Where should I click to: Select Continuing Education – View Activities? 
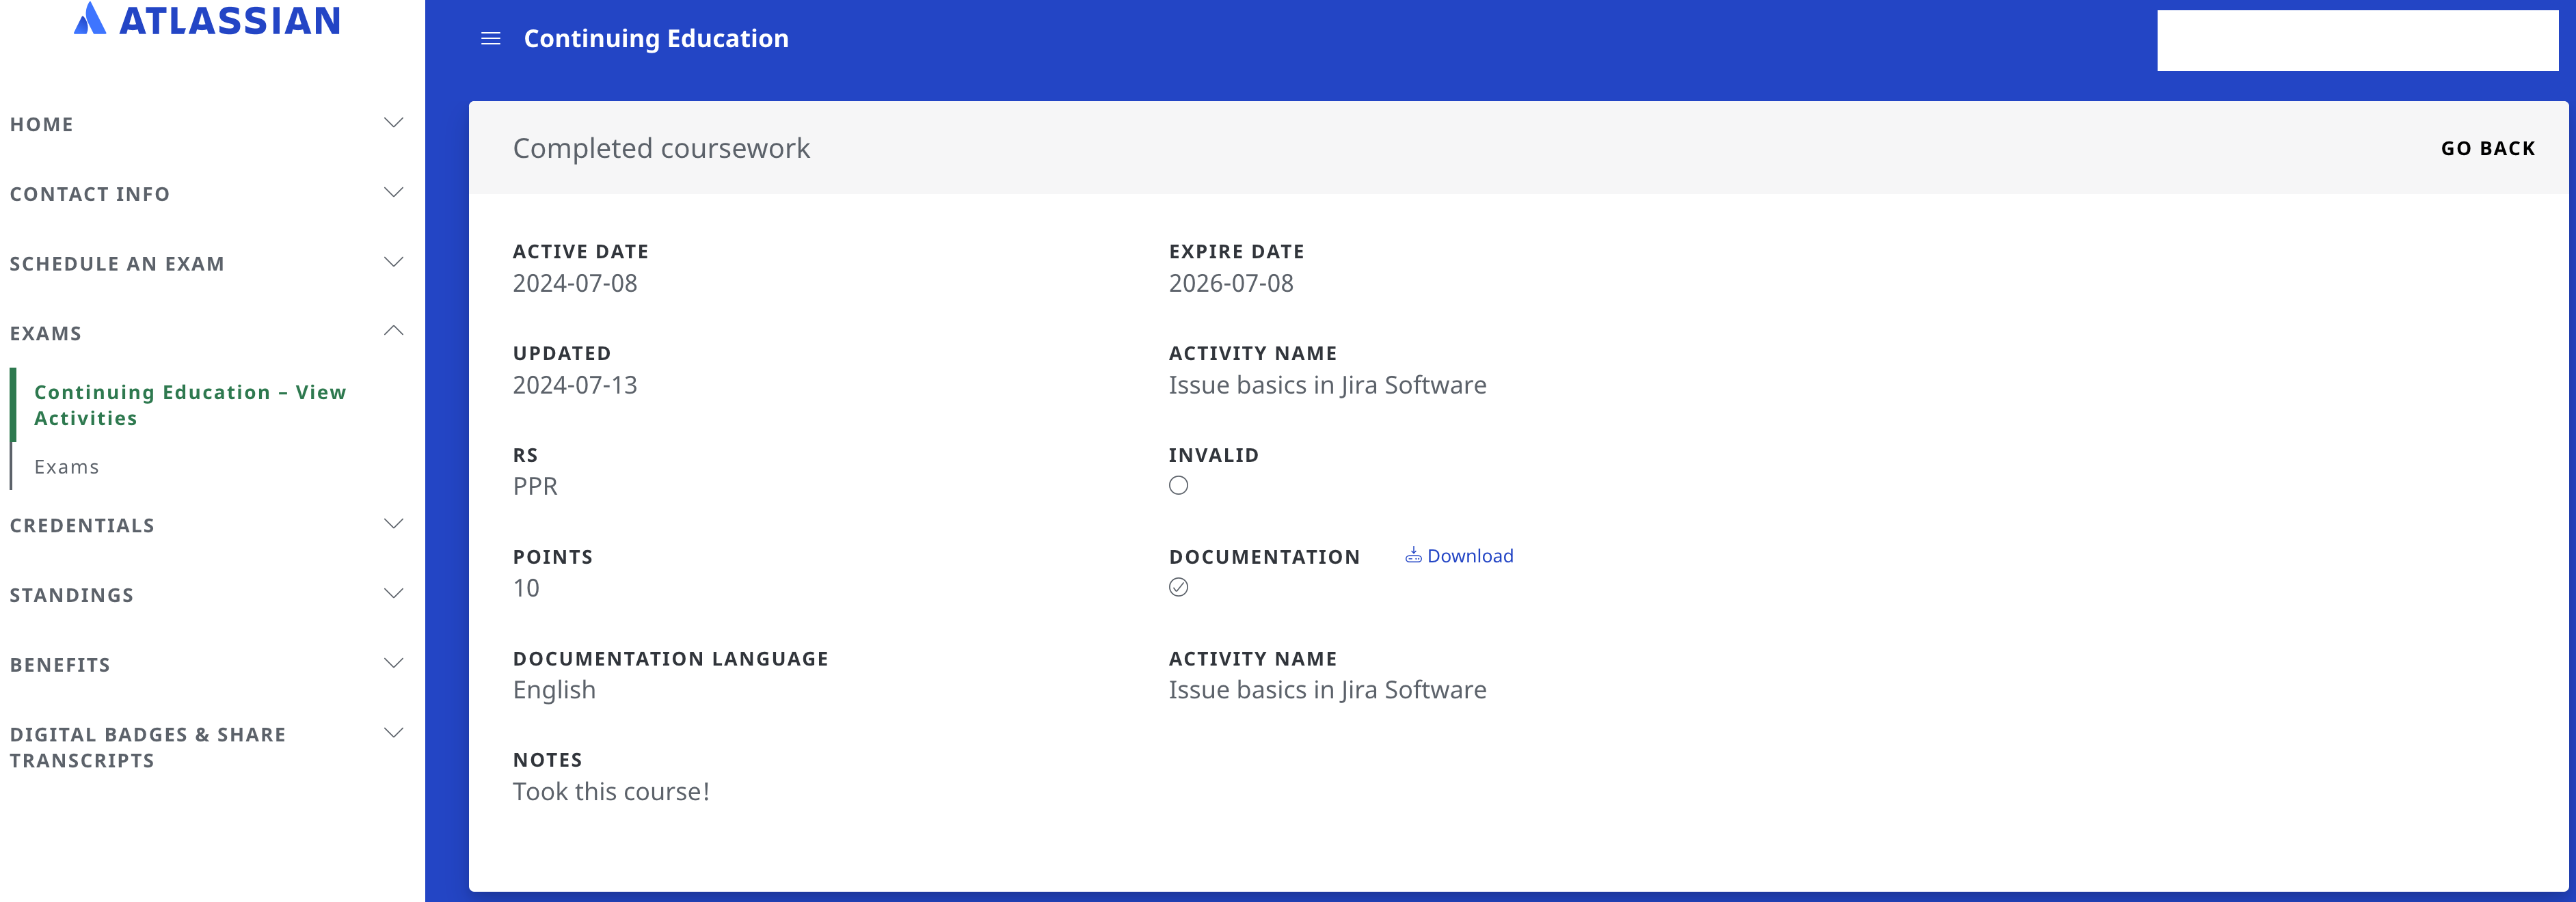click(190, 405)
